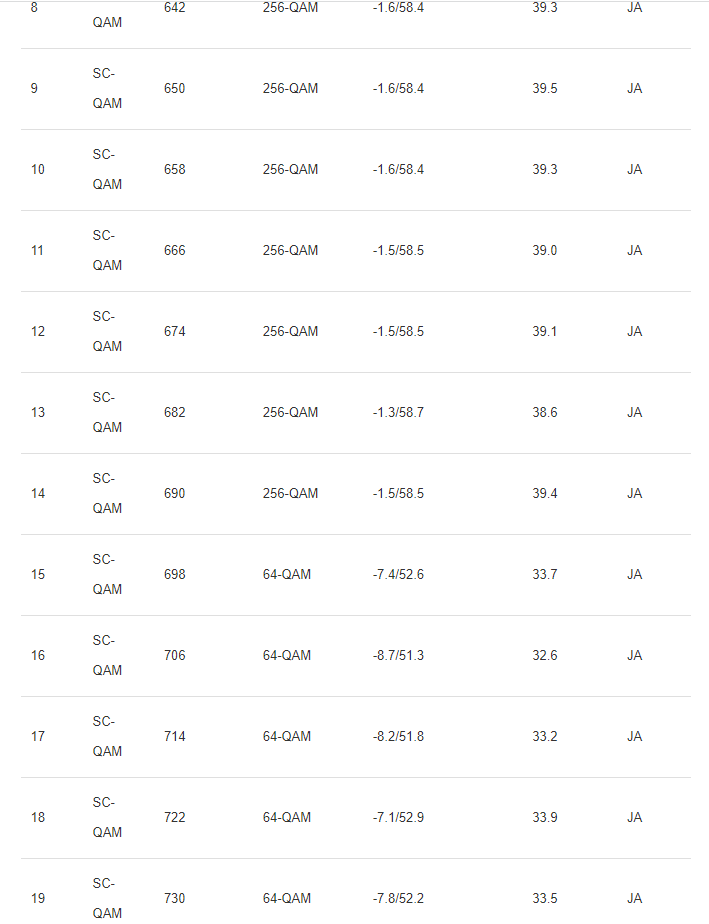Select the SNR value 33.5
This screenshot has height=924, width=709.
point(545,899)
